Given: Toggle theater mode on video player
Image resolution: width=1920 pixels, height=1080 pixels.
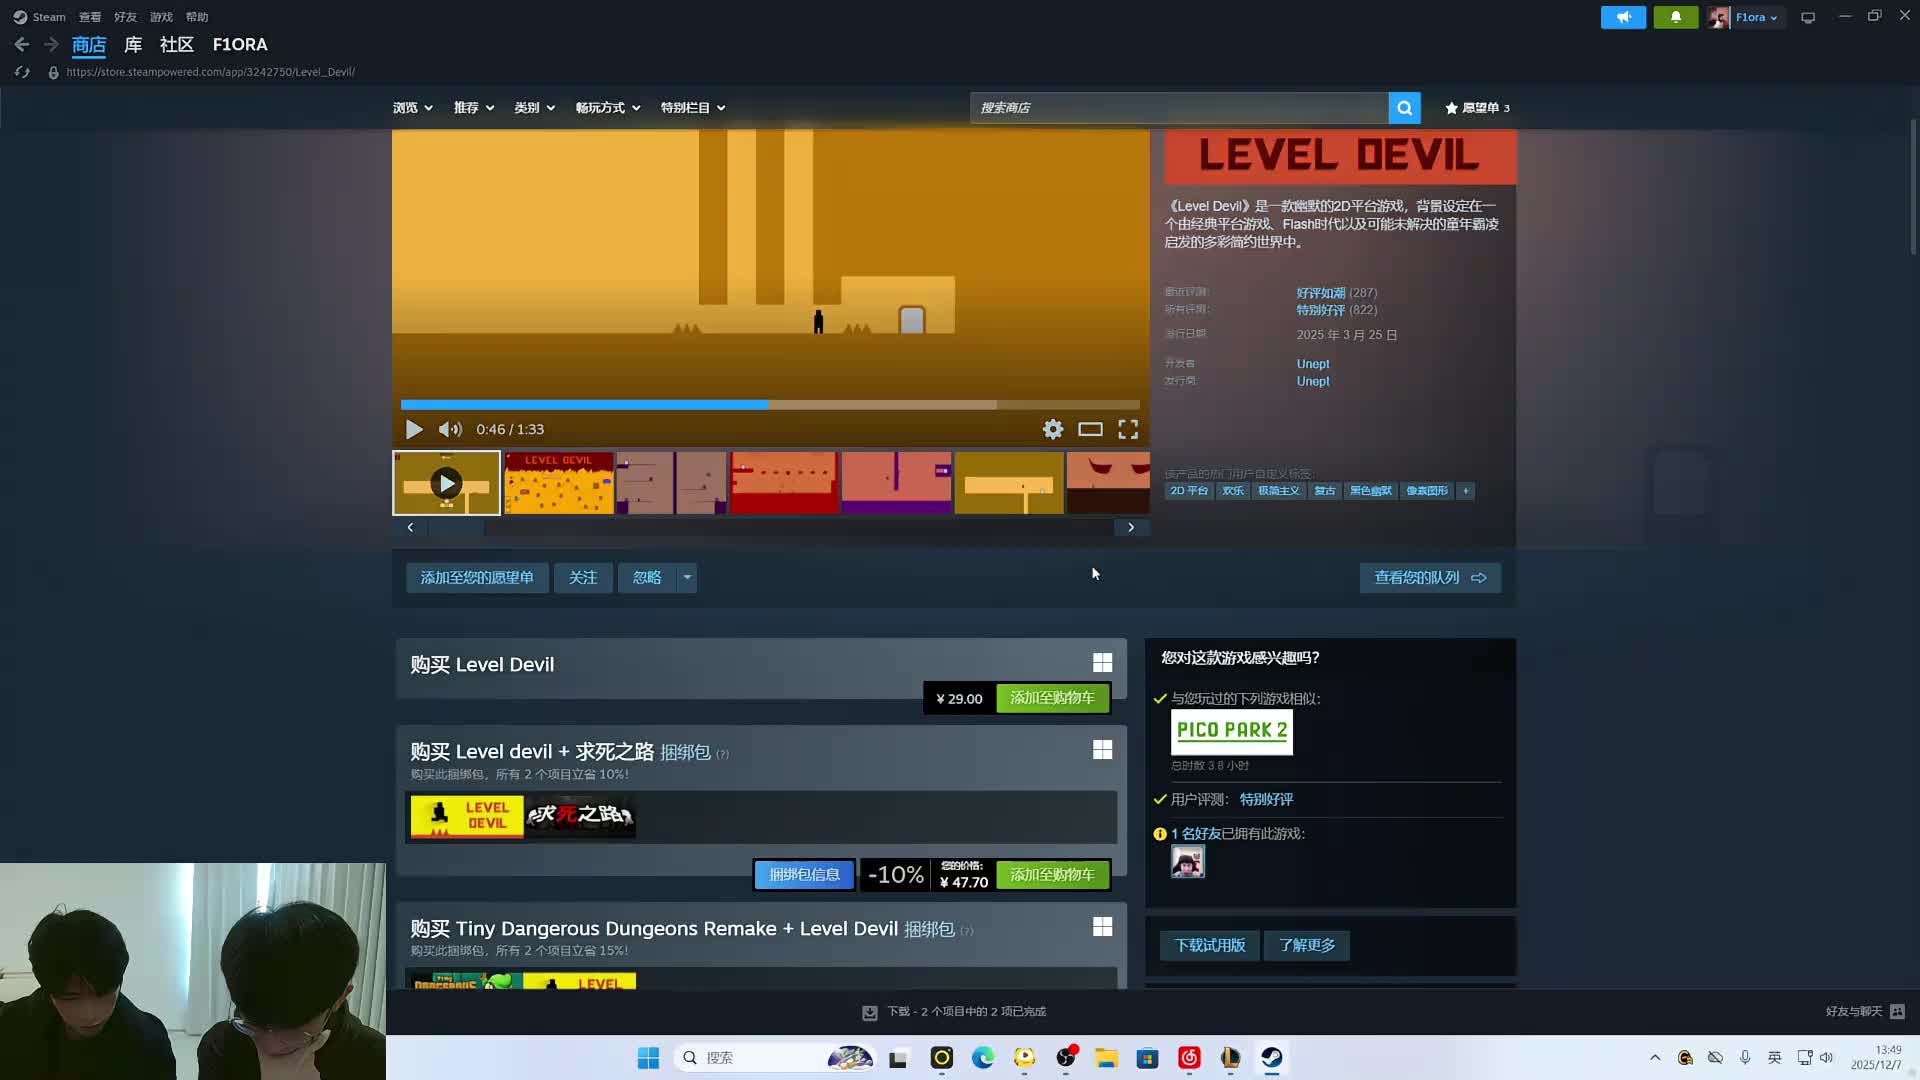Looking at the screenshot, I should click(1090, 430).
